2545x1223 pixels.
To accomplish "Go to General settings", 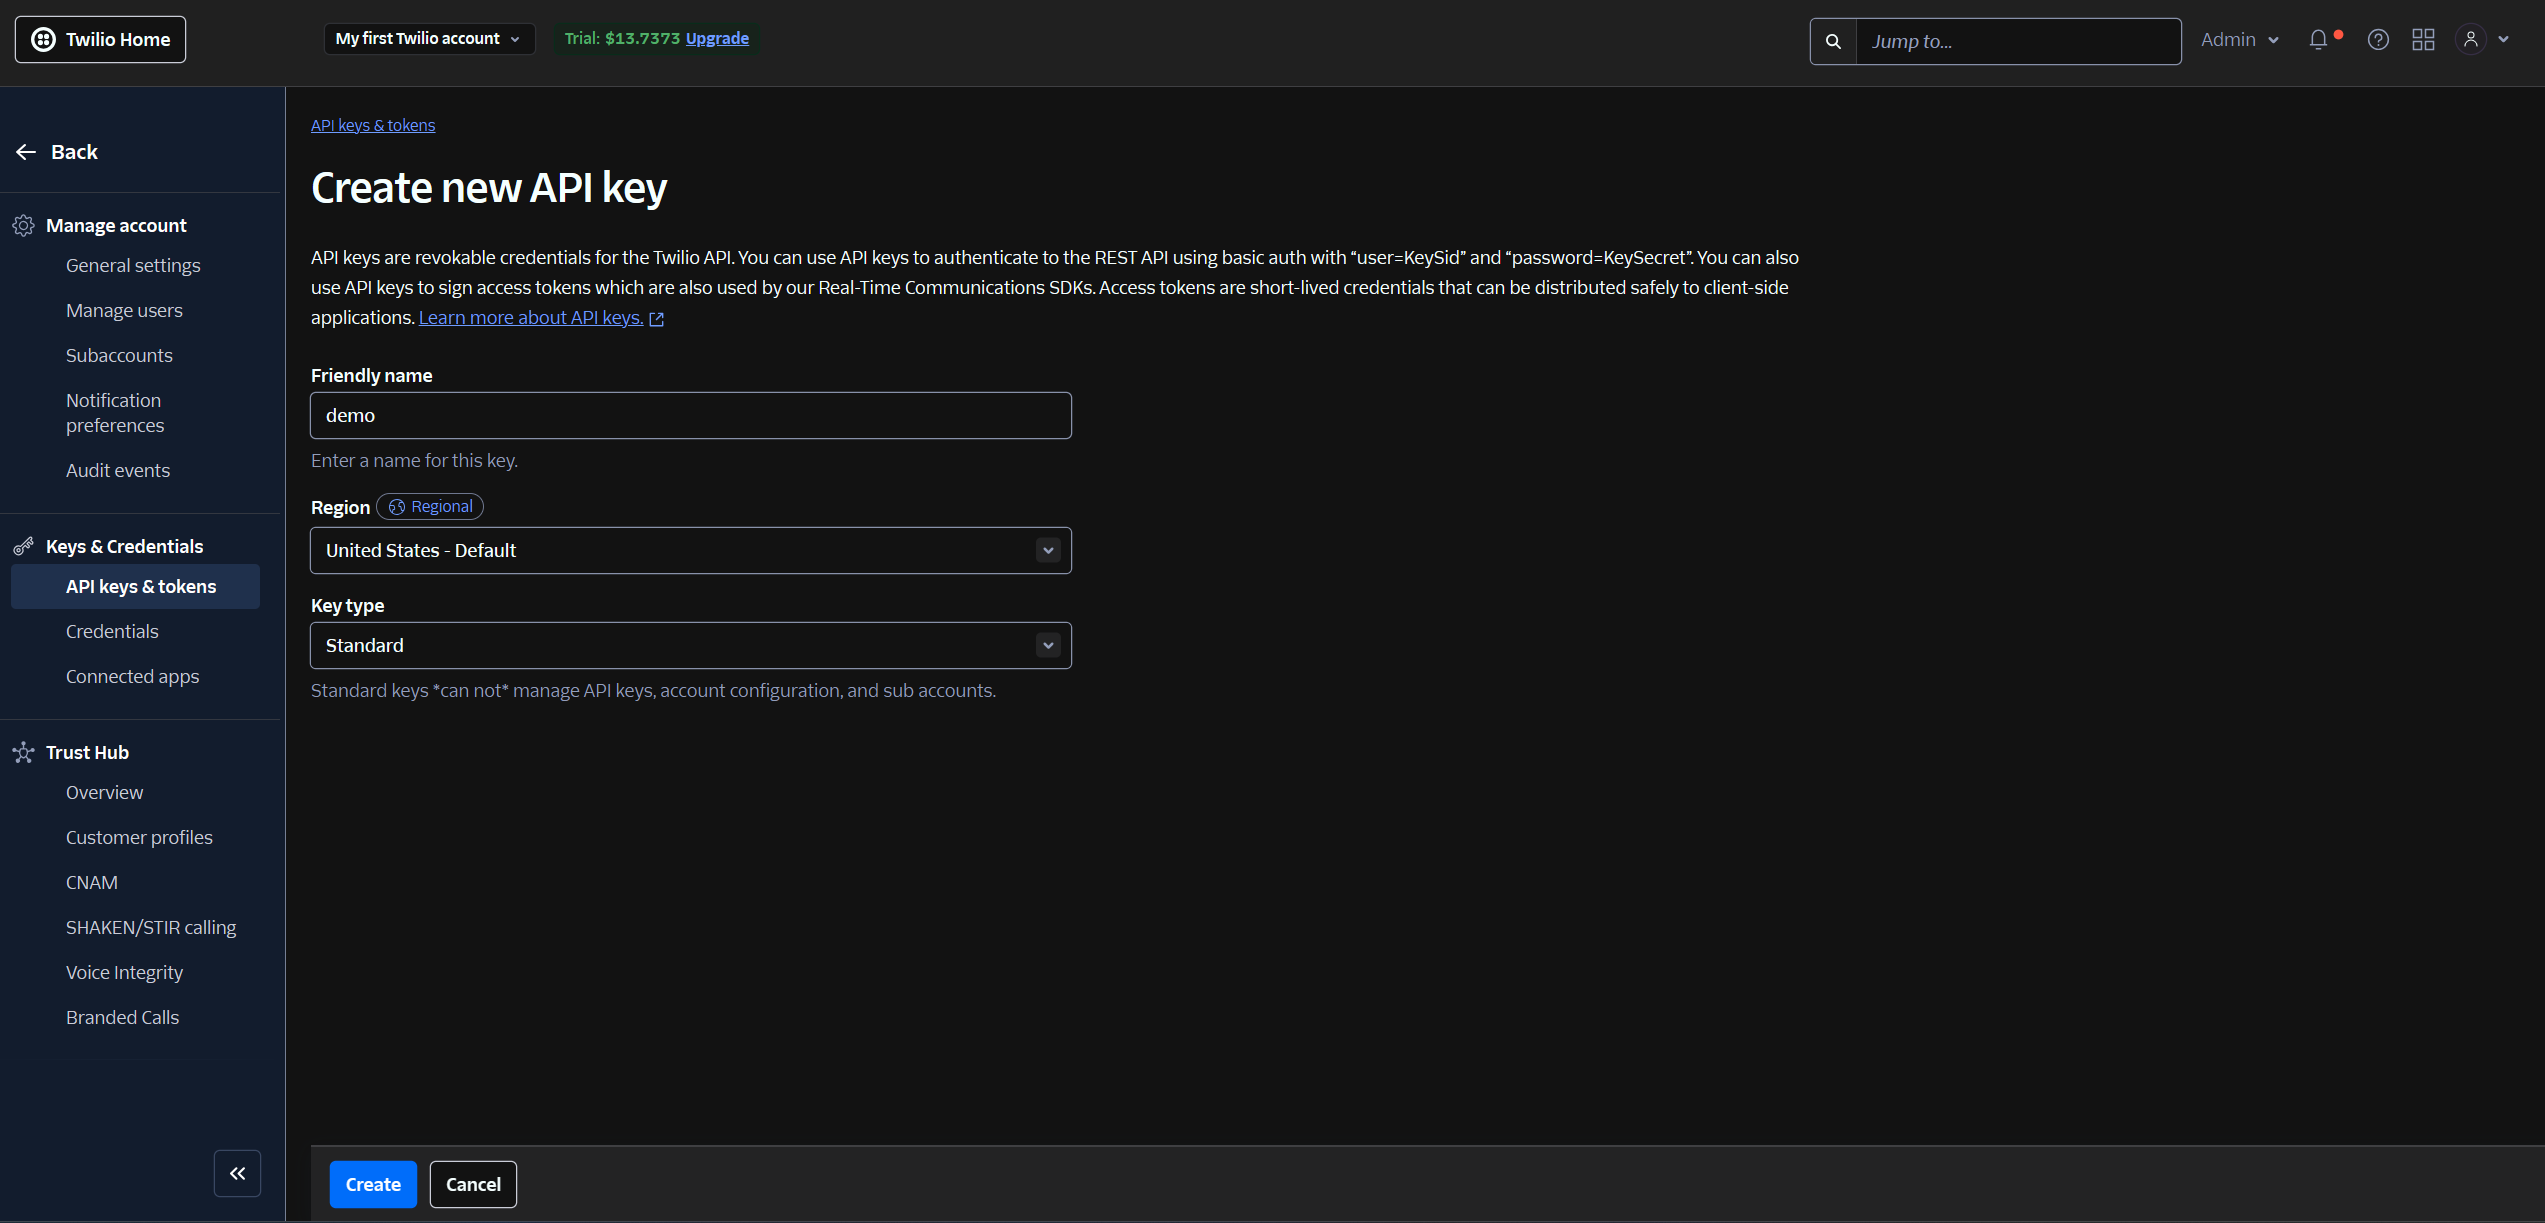I will 133,266.
